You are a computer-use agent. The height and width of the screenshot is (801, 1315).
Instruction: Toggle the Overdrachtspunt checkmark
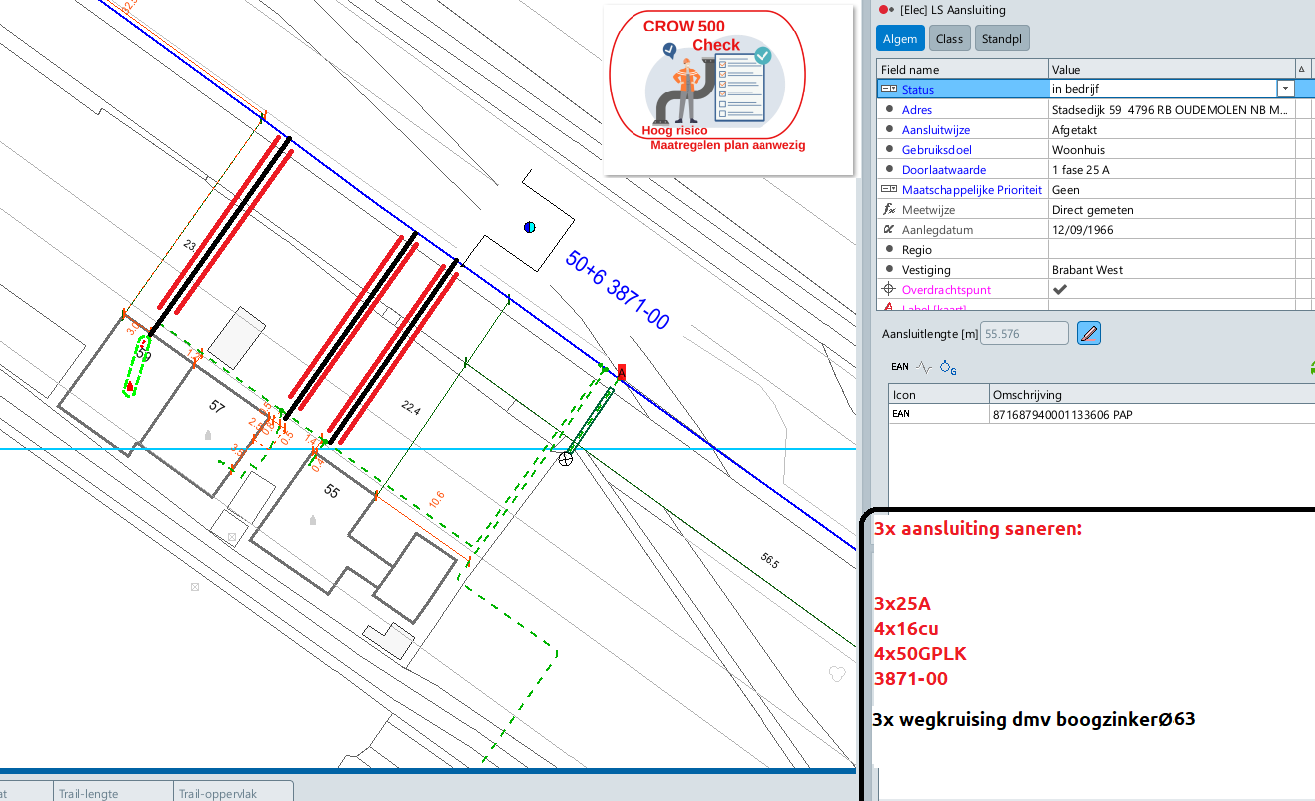coord(1060,290)
